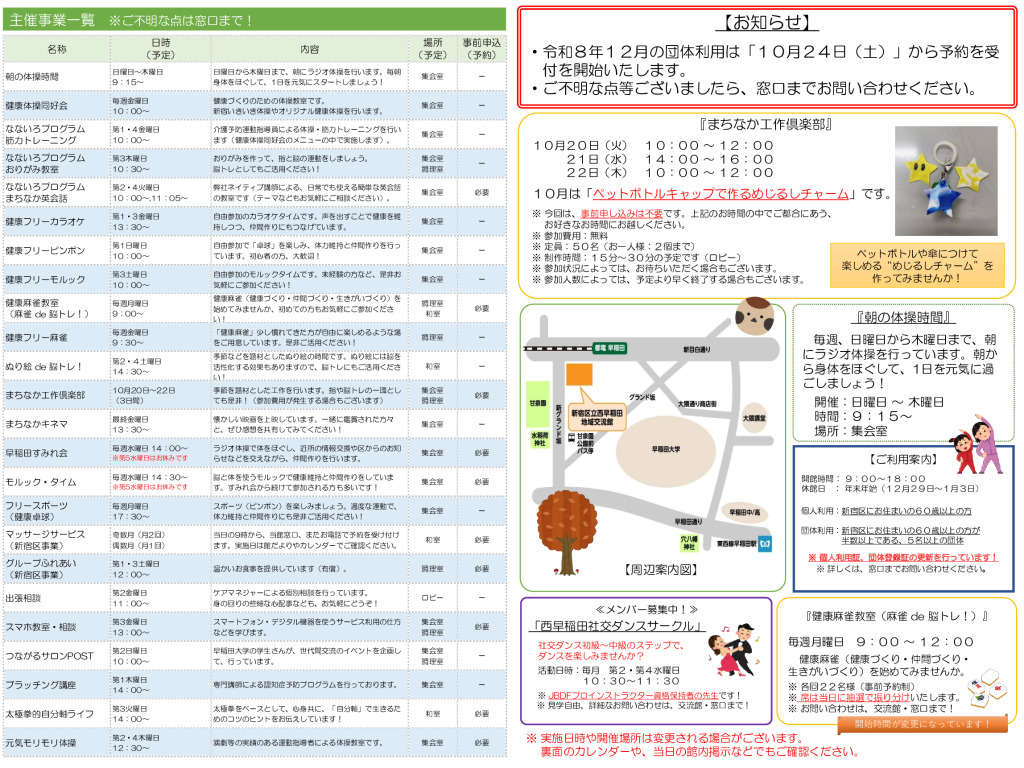Image resolution: width=1024 pixels, height=768 pixels.
Task: Click underlined 新宿区にお住まいの60歳以上の方 for 個人利用
Action: (x=906, y=511)
